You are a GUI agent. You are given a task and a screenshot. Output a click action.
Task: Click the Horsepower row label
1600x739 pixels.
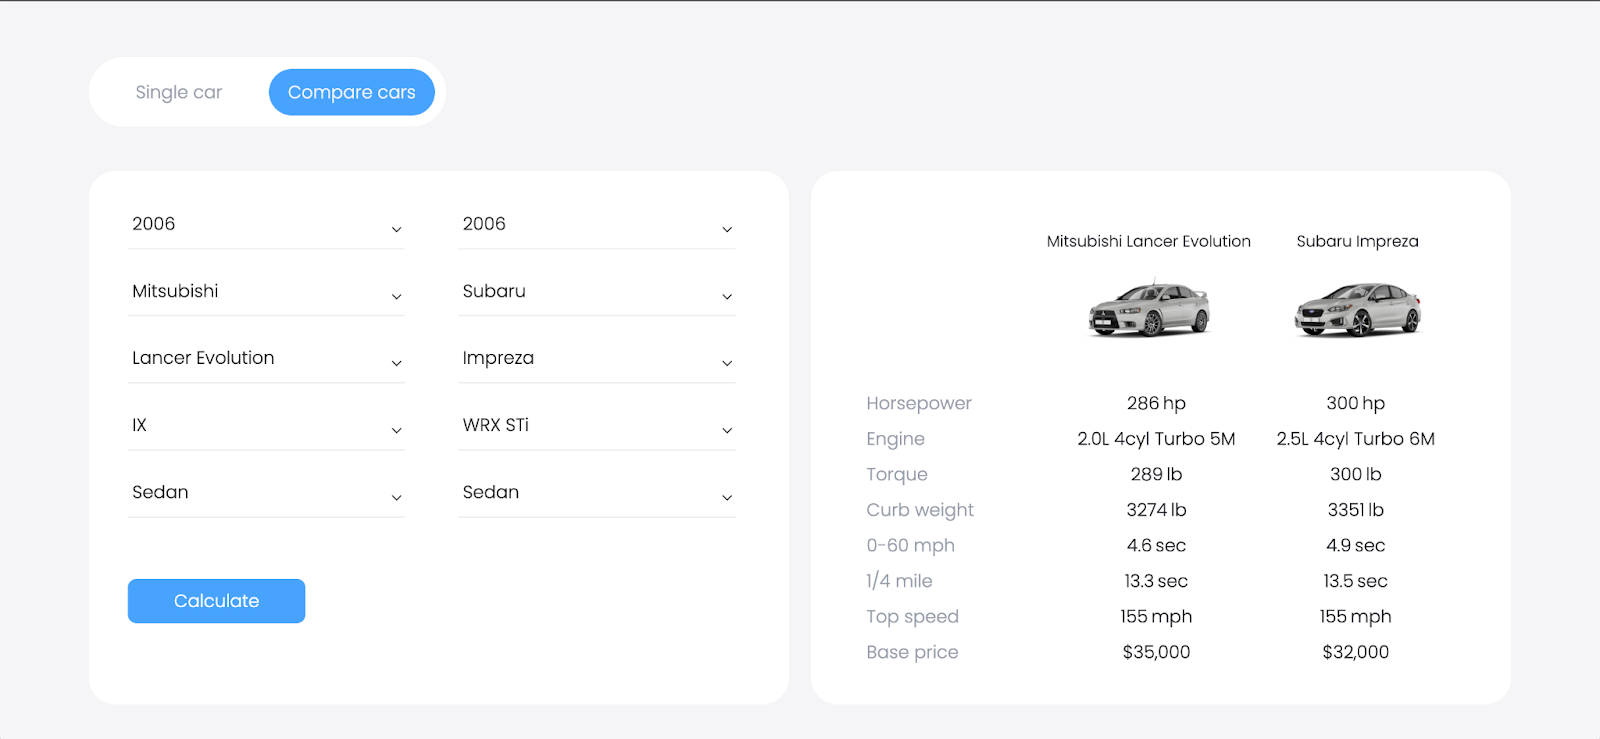point(918,403)
